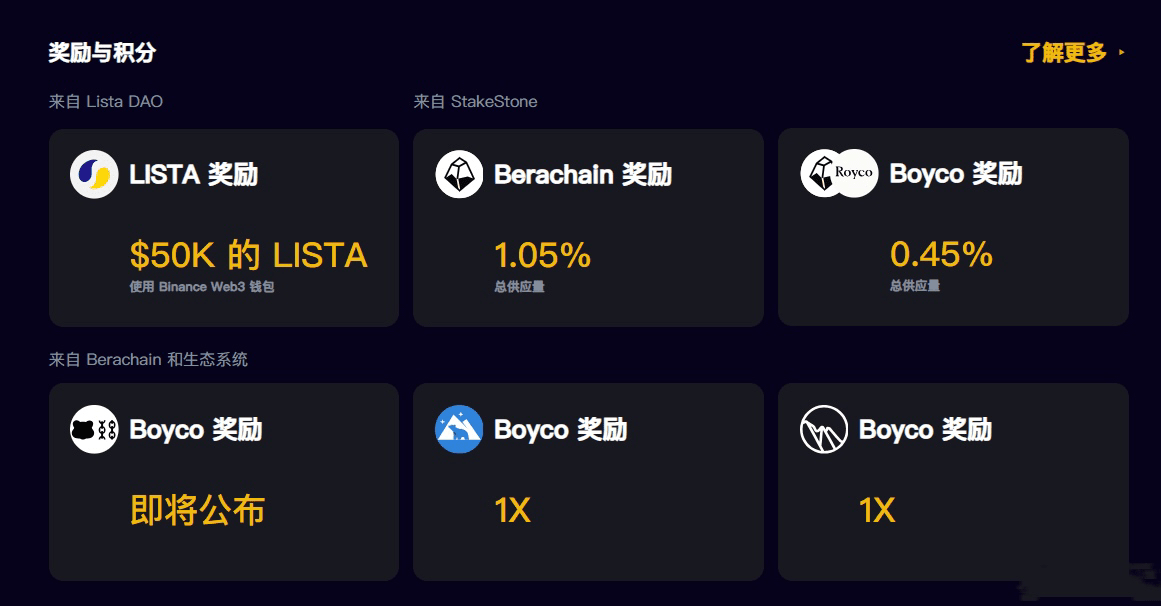Viewport: 1161px width, 606px height.
Task: Click the bear-and-chain Boyco logo icon
Action: (x=94, y=429)
